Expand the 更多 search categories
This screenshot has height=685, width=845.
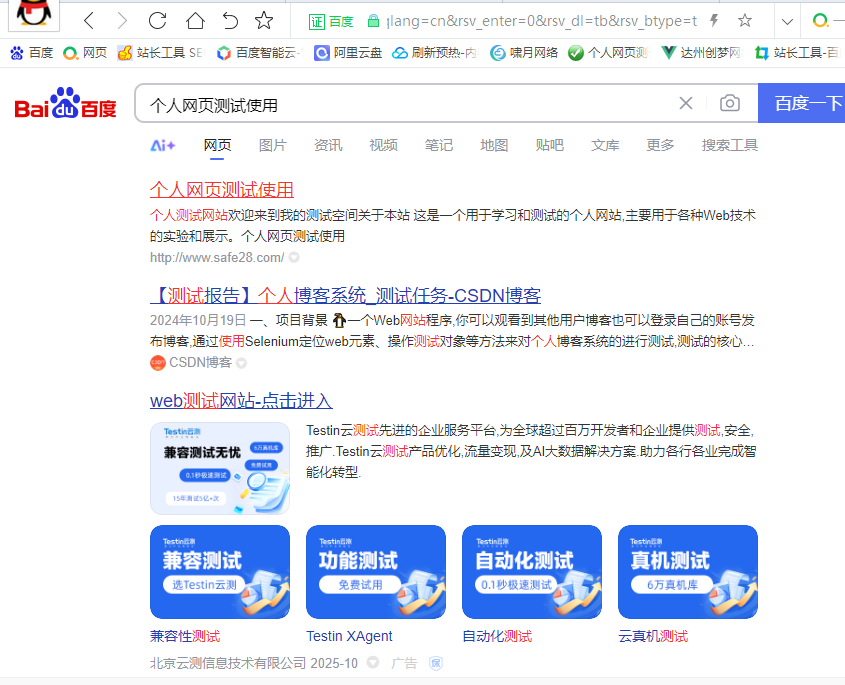point(660,145)
